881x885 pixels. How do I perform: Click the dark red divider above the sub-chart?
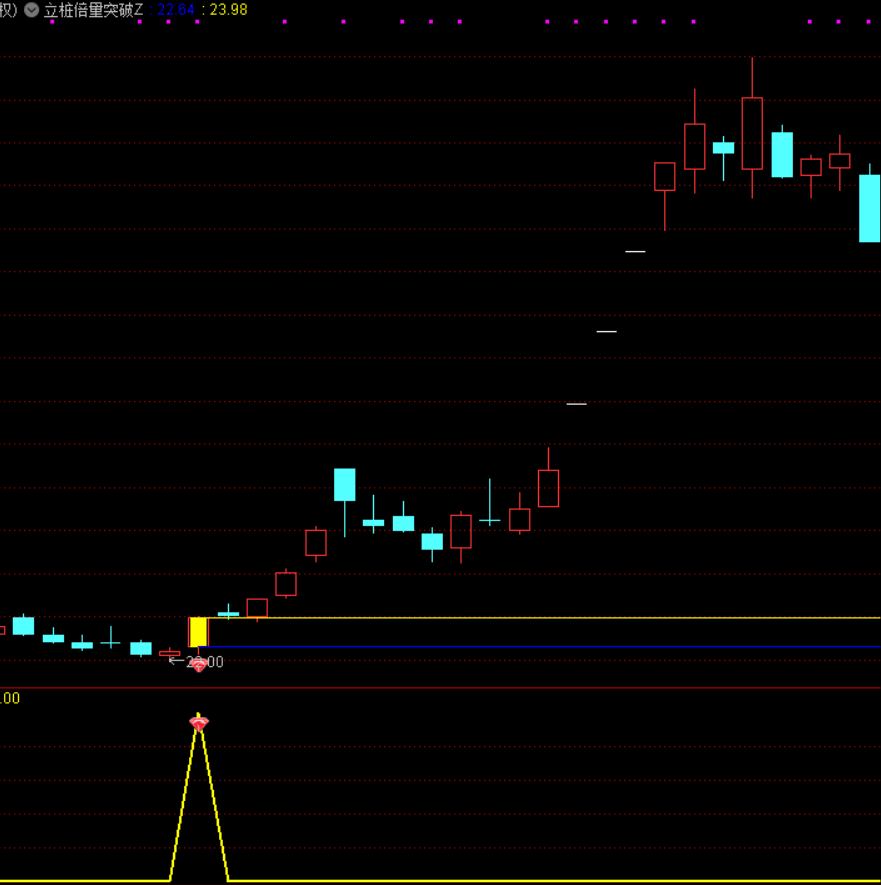440,688
